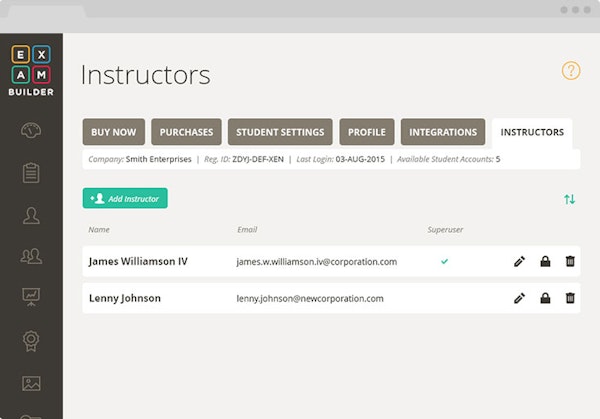Toggle superuser checkmark for James Williamson IV
This screenshot has height=419, width=600.
pos(444,262)
